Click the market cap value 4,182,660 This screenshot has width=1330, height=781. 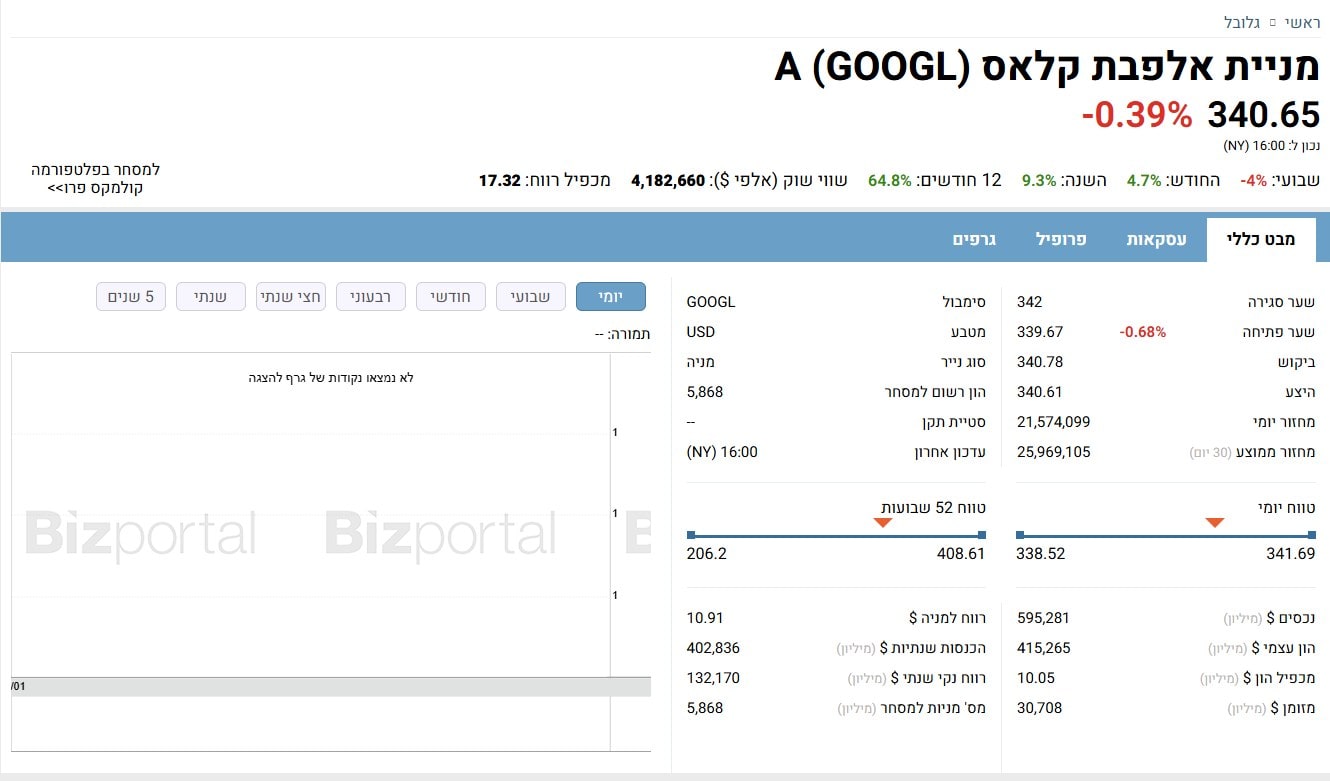[x=668, y=181]
